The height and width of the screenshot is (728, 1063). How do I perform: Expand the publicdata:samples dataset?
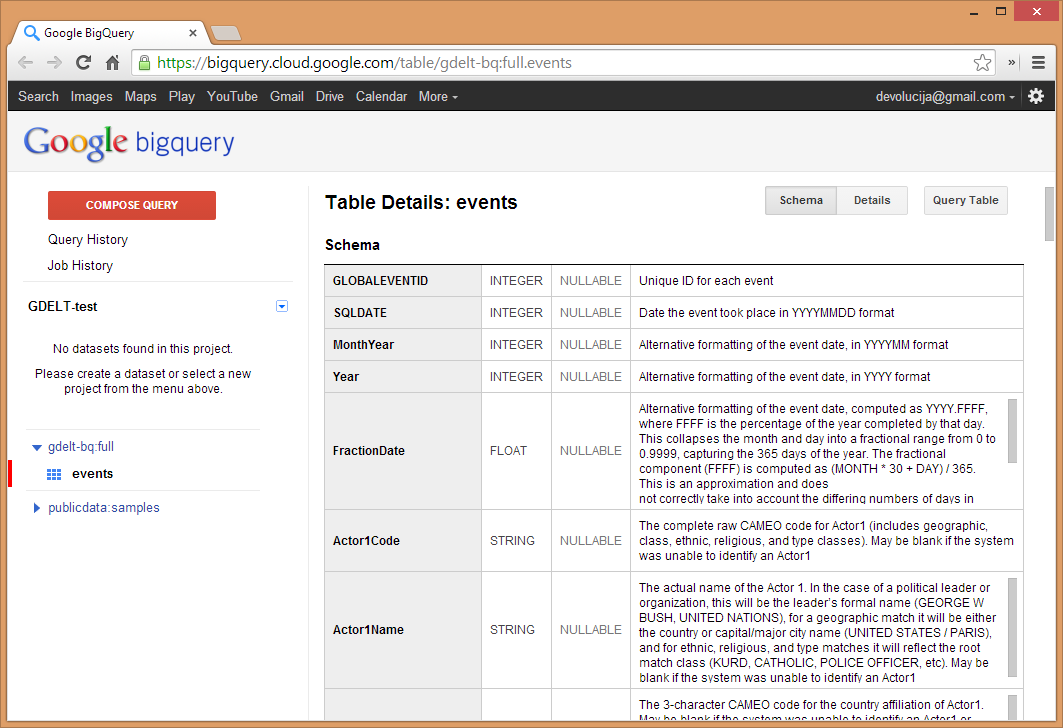(x=37, y=508)
